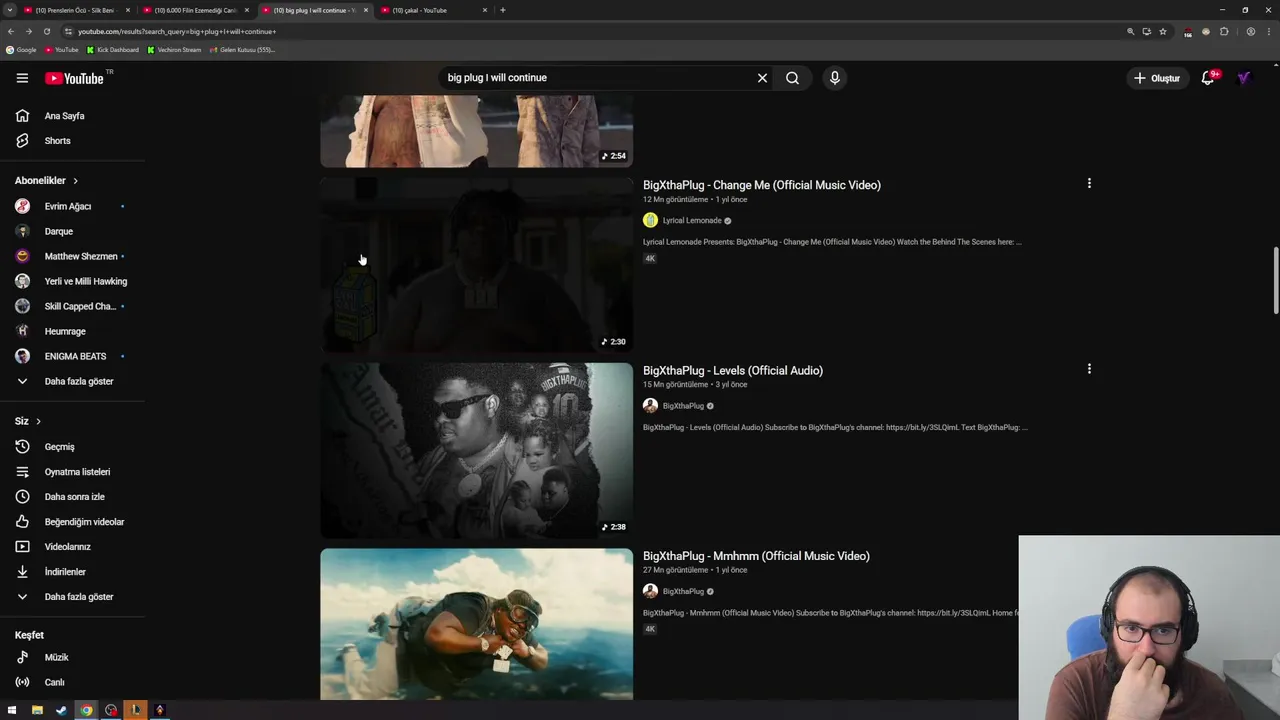Click the magnifier search button
Viewport: 1280px width, 720px height.
pos(792,78)
